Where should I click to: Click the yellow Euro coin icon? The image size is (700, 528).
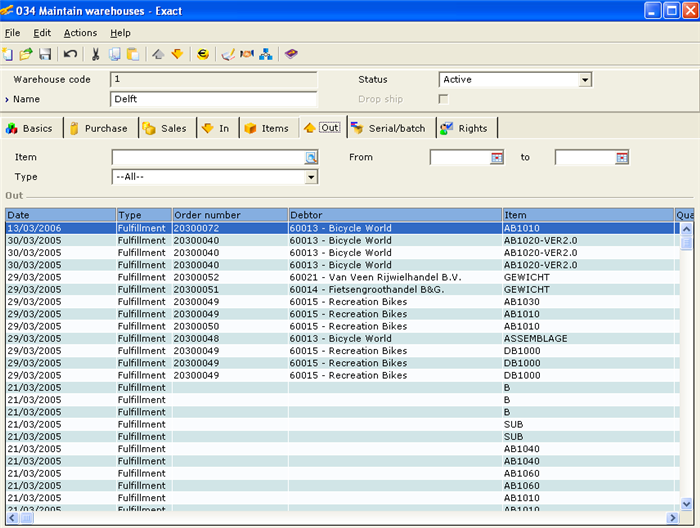[x=203, y=54]
